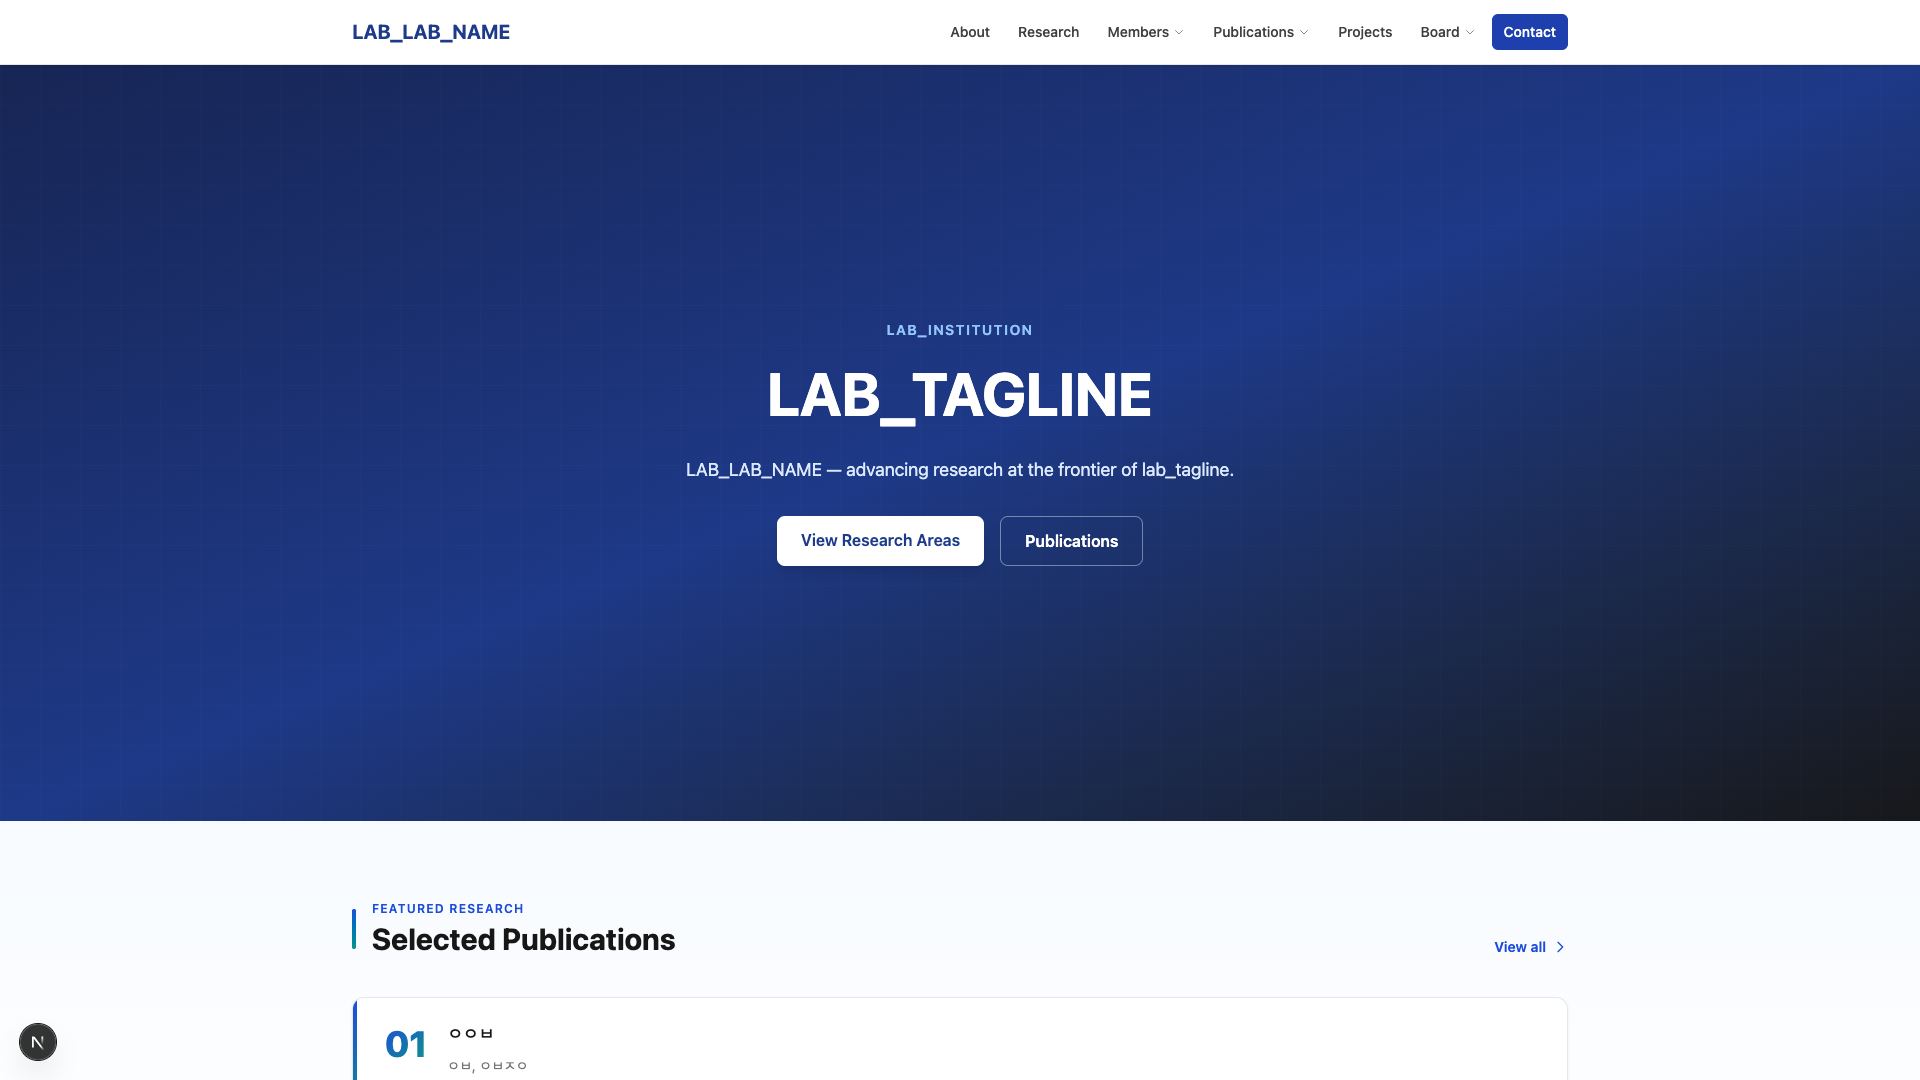The height and width of the screenshot is (1080, 1920).
Task: Go to the Research nav item
Action: tap(1048, 32)
